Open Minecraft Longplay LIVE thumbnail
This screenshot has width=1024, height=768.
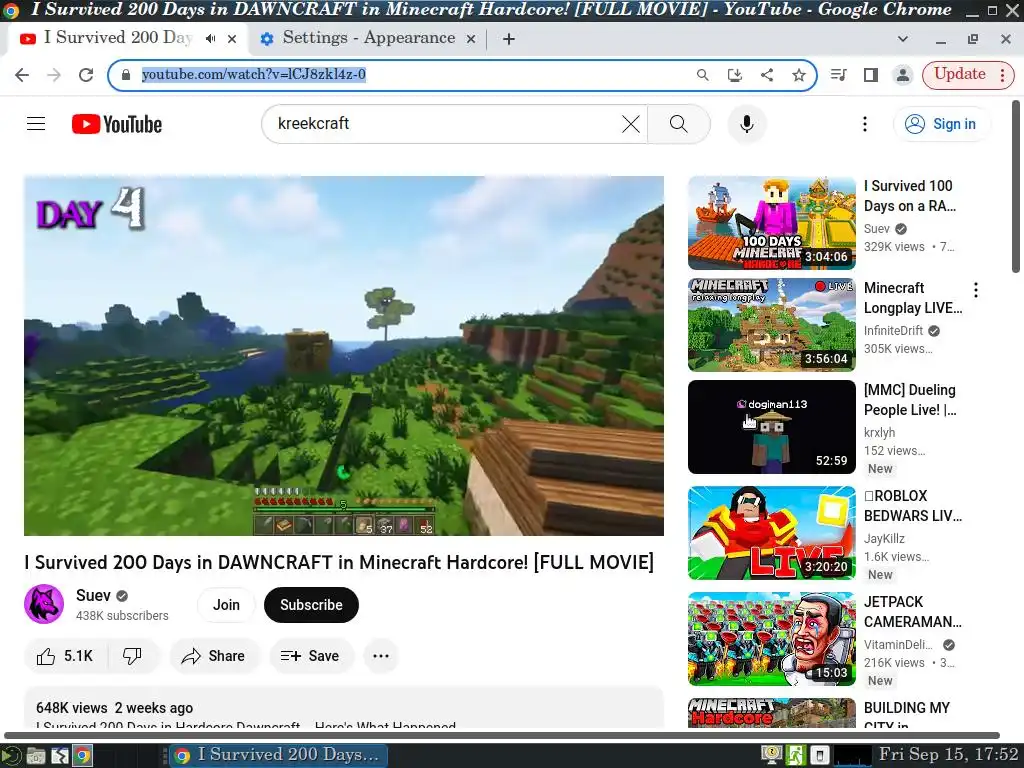click(771, 325)
